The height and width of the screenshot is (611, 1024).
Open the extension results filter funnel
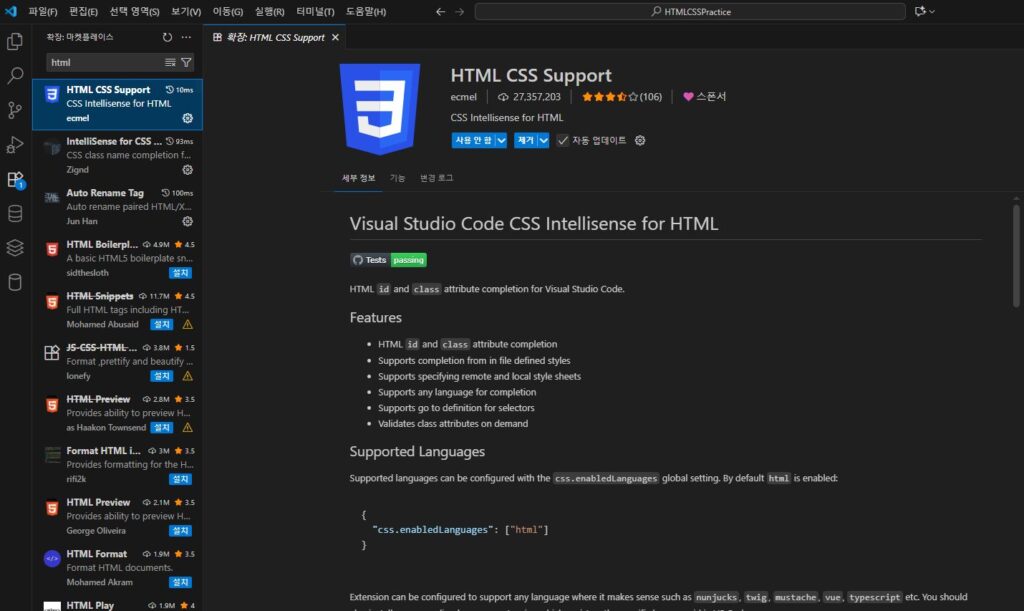185,62
